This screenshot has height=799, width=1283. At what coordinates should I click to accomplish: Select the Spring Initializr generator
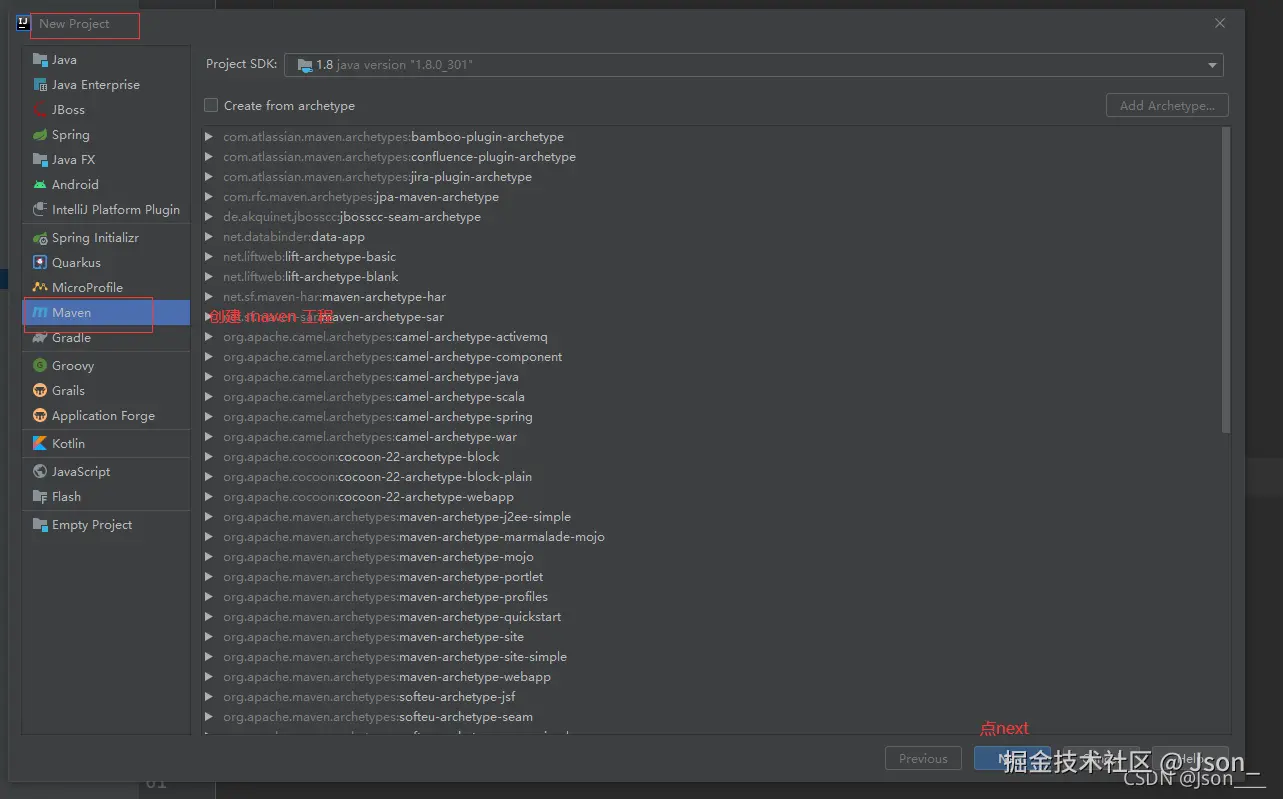[x=106, y=238]
